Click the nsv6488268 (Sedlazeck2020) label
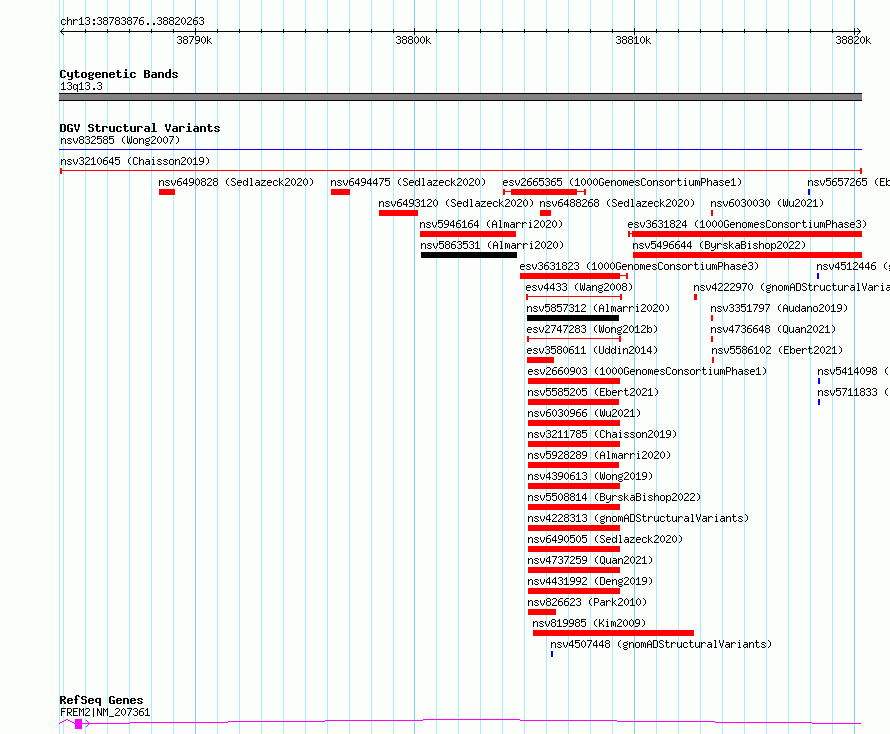Viewport: 890px width, 734px height. (617, 203)
